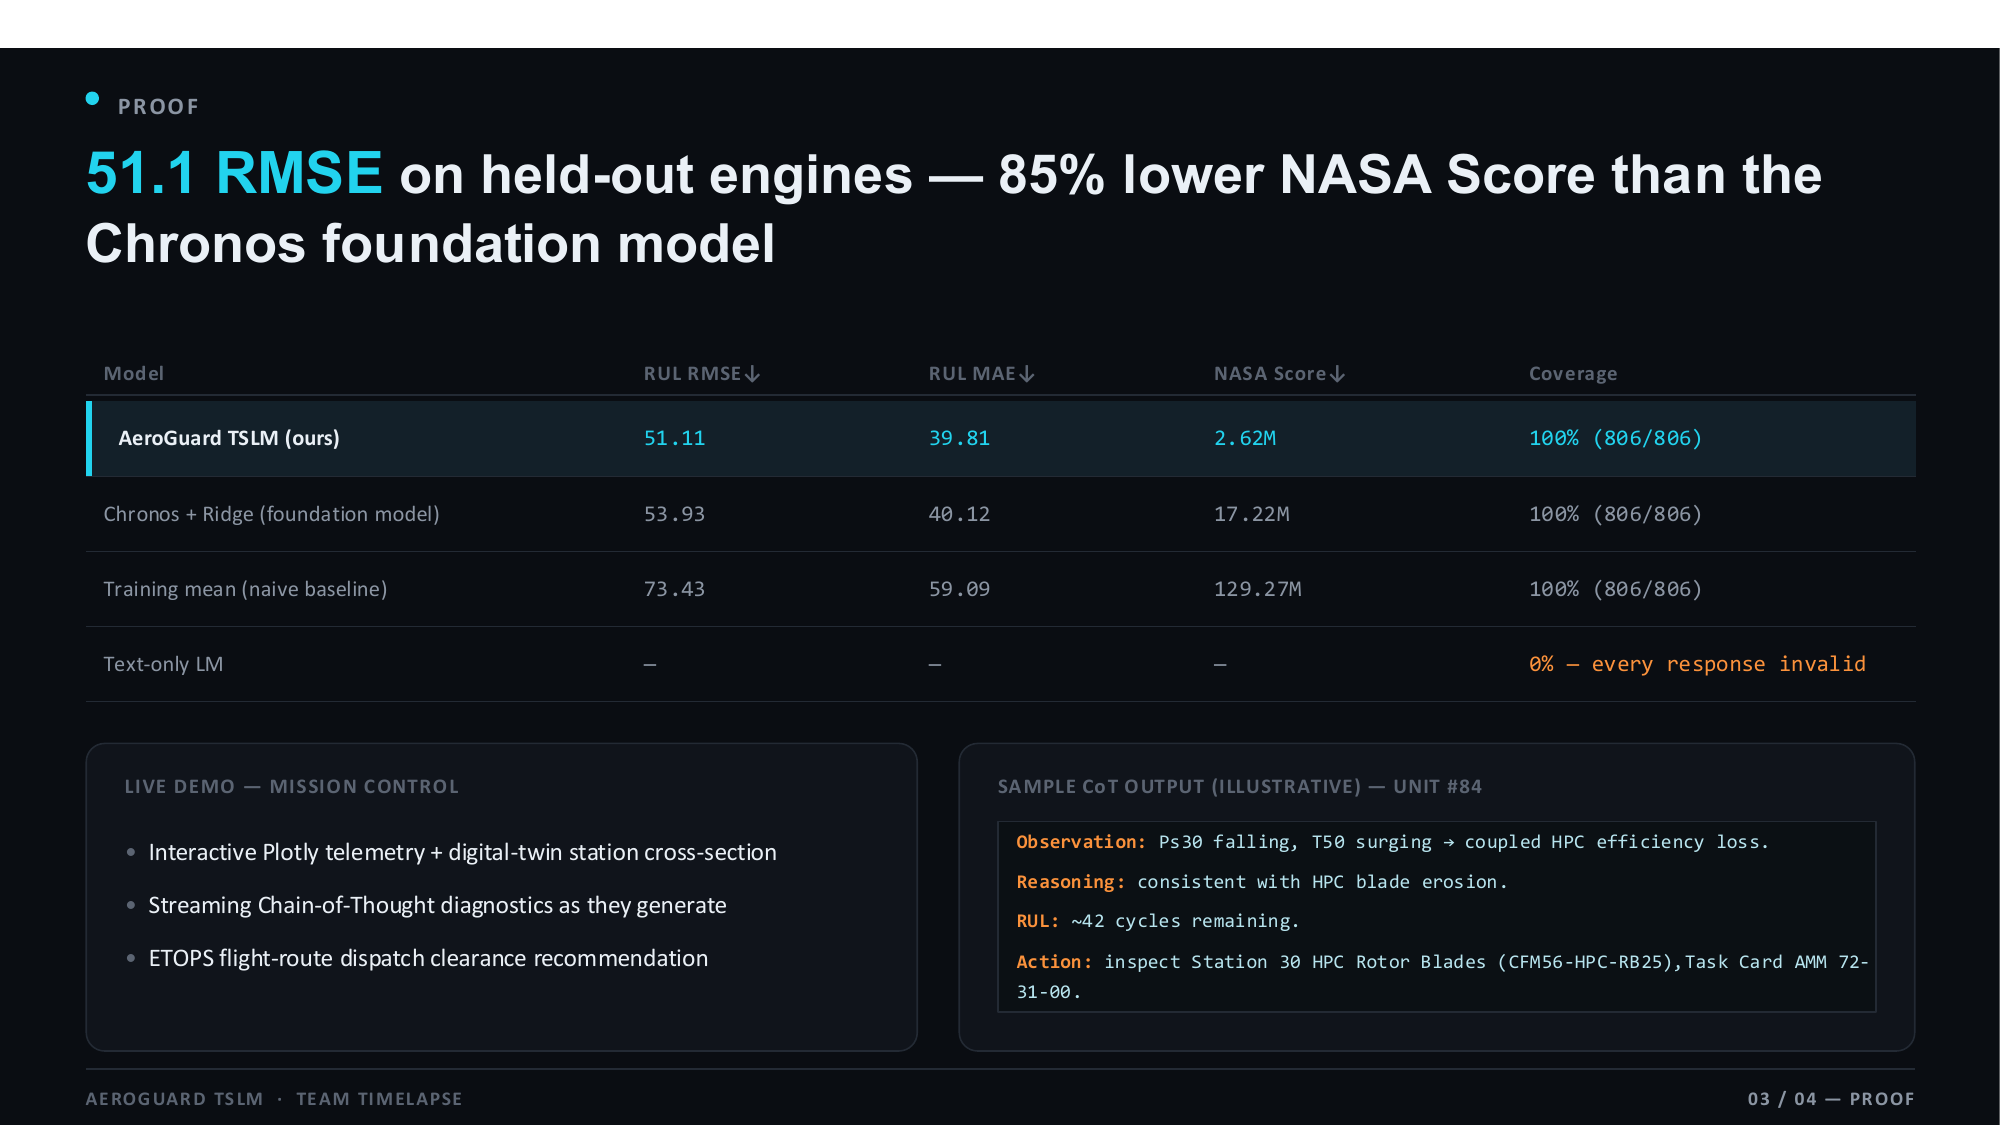2000x1125 pixels.
Task: Click the 73.43 RMSE value
Action: coord(674,589)
